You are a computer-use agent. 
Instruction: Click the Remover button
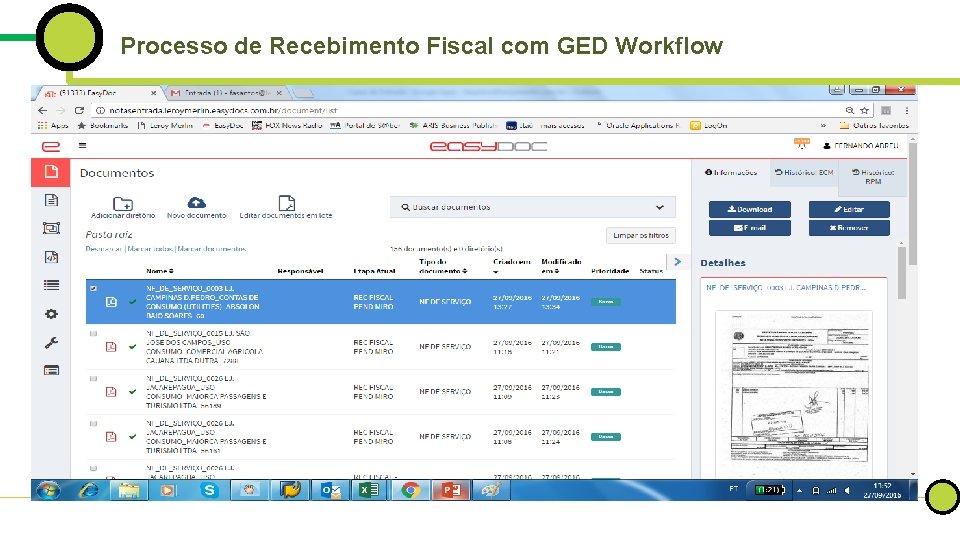point(849,228)
